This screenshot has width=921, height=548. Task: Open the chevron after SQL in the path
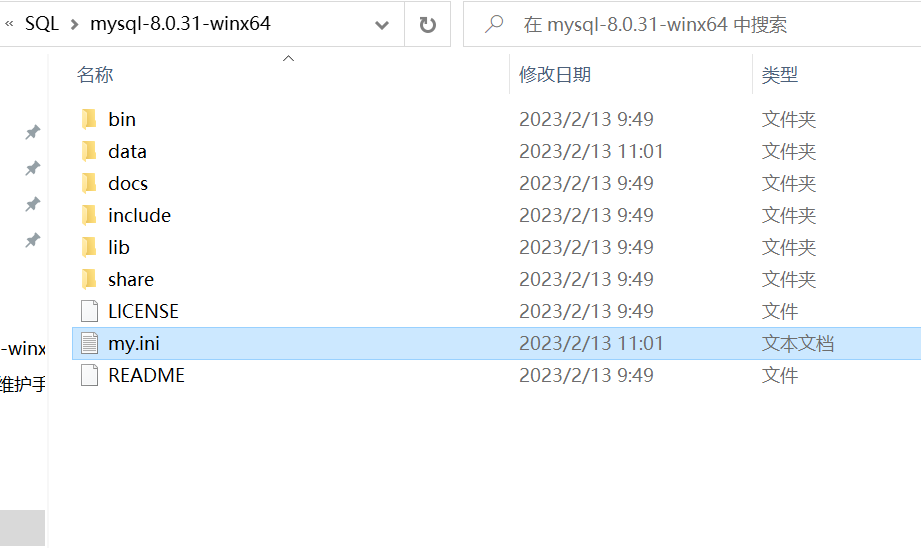tap(74, 24)
